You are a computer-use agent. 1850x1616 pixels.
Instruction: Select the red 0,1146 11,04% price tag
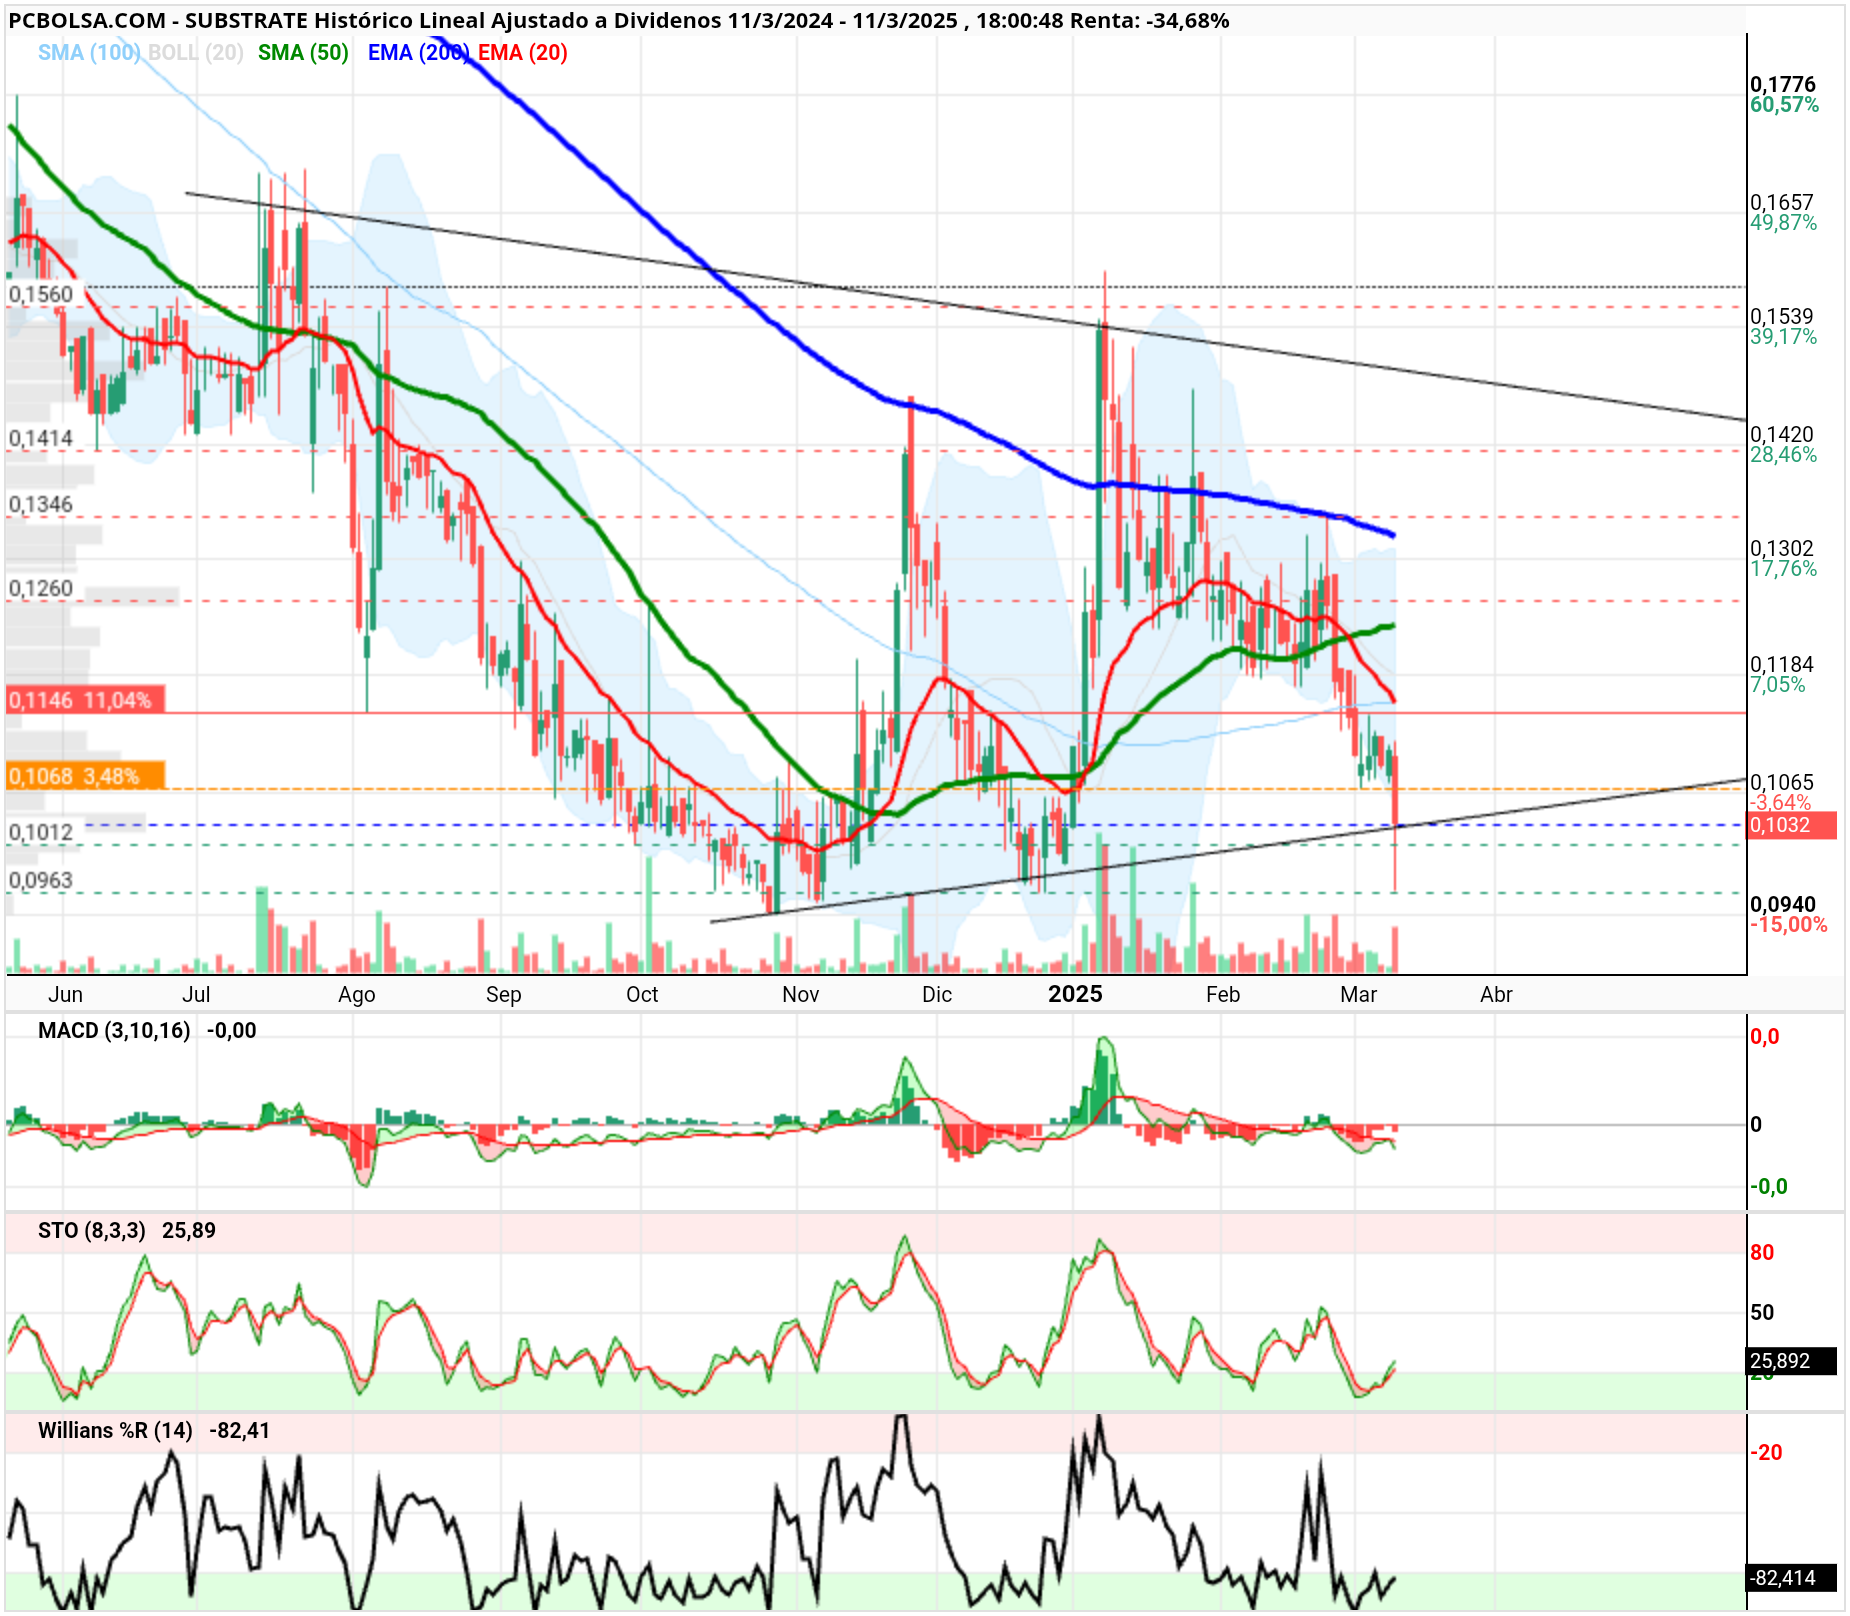coord(85,700)
